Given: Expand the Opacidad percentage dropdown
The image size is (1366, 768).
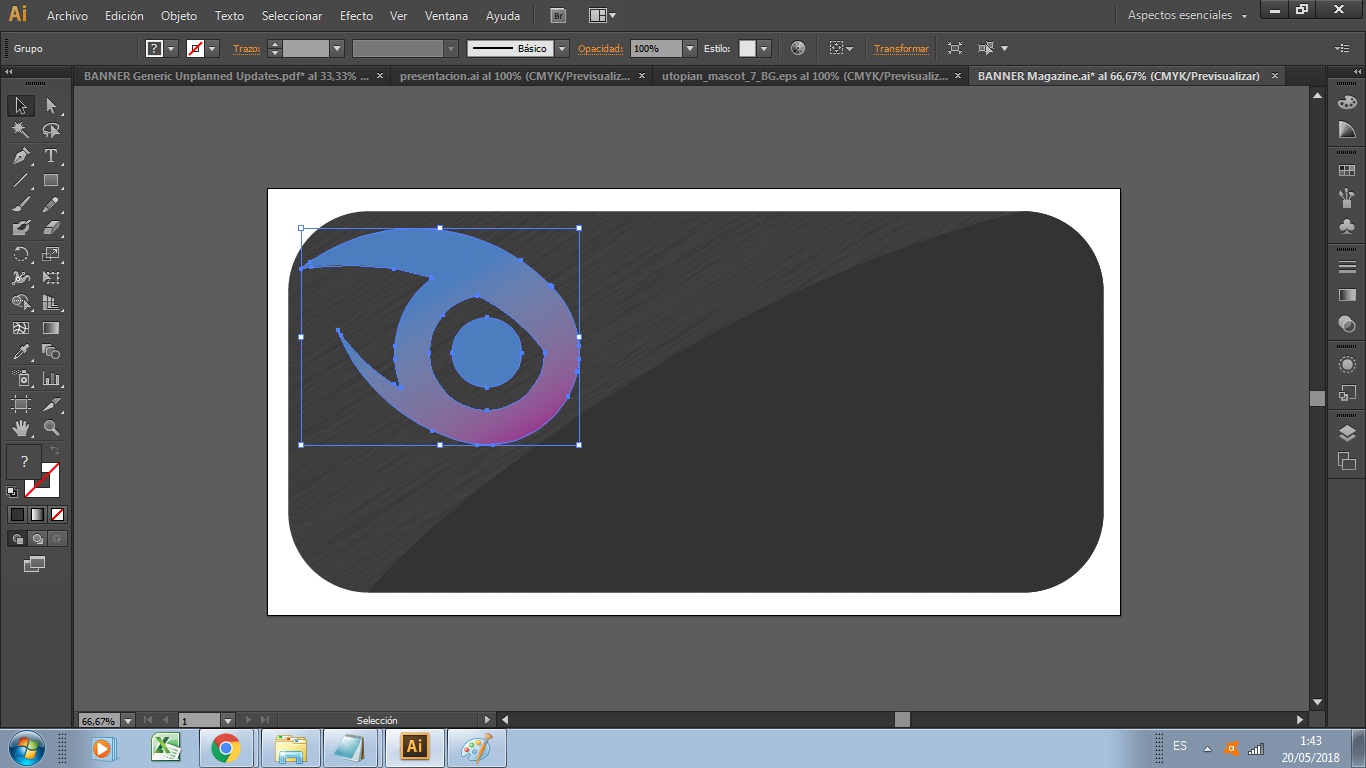Looking at the screenshot, I should (x=690, y=48).
